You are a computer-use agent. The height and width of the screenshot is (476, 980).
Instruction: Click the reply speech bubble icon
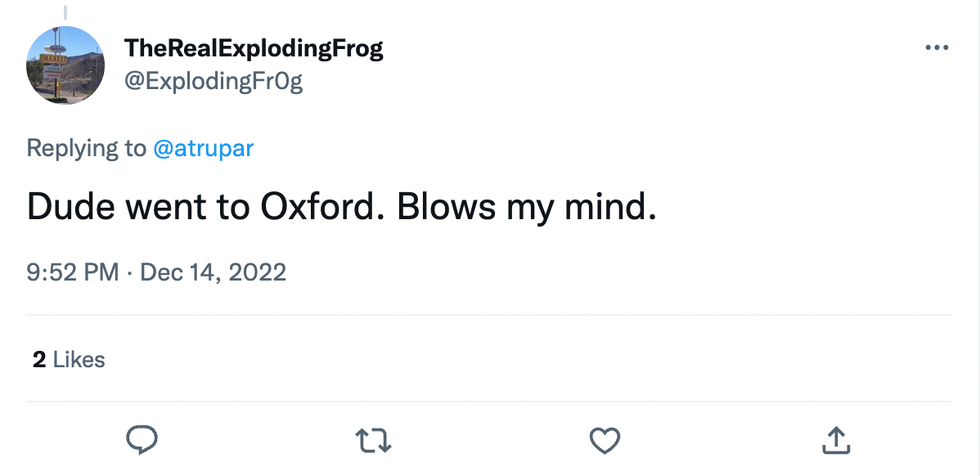point(142,439)
